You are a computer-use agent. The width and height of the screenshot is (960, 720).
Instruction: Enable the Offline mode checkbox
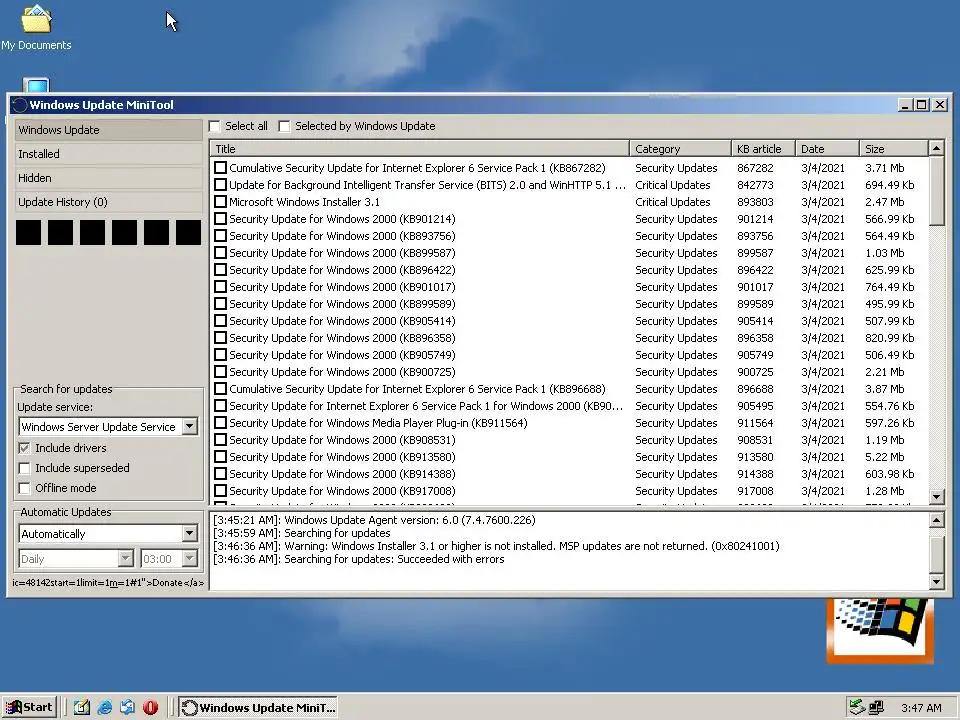tap(24, 488)
